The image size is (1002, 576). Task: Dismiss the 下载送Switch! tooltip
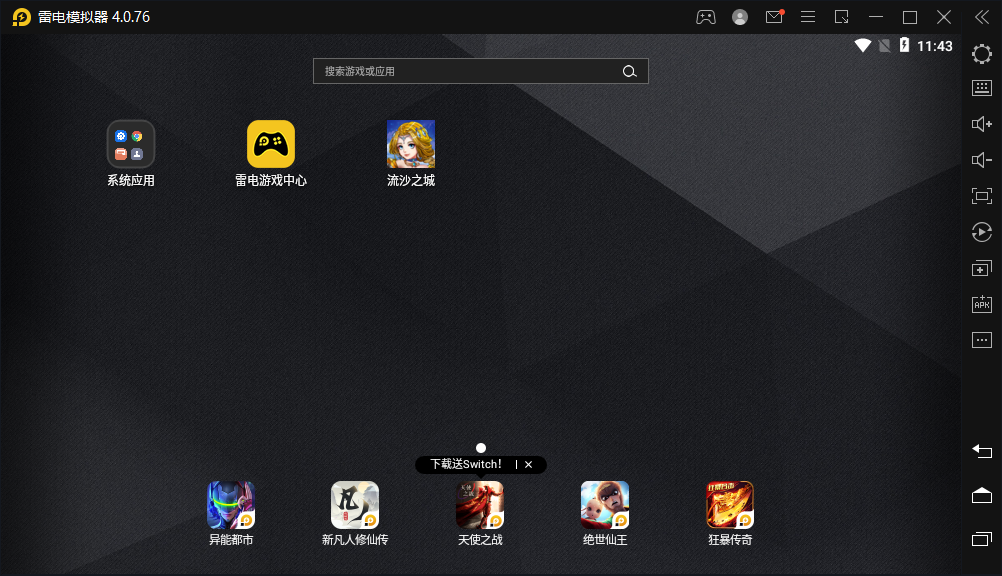coord(528,465)
